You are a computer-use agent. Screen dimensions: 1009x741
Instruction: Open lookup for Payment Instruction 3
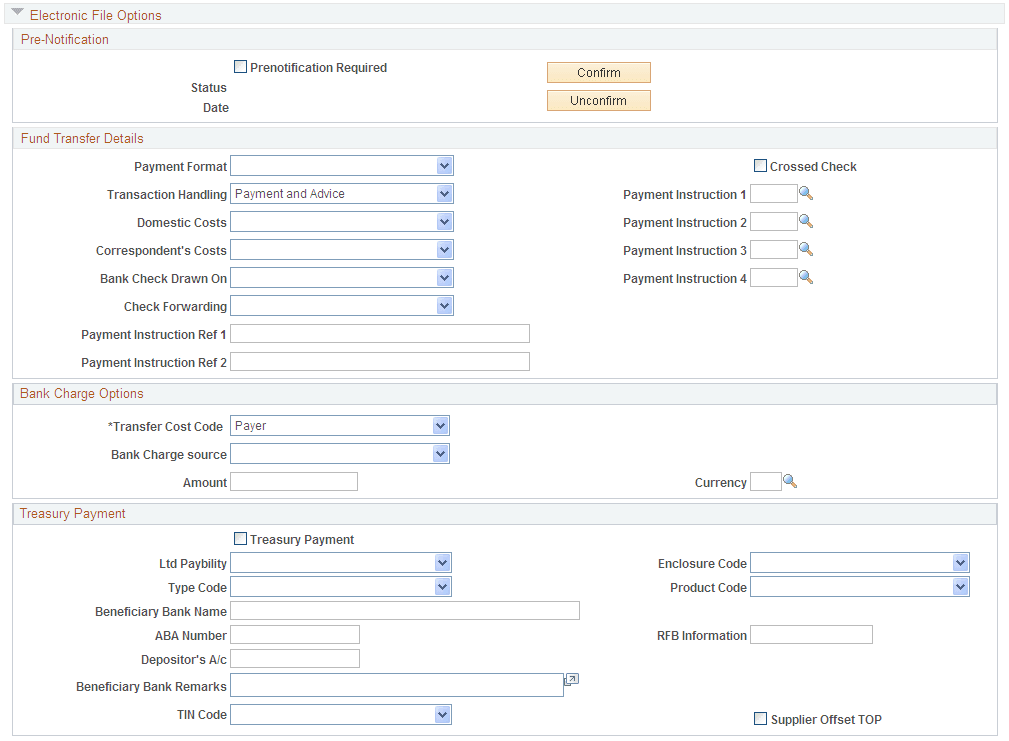806,249
